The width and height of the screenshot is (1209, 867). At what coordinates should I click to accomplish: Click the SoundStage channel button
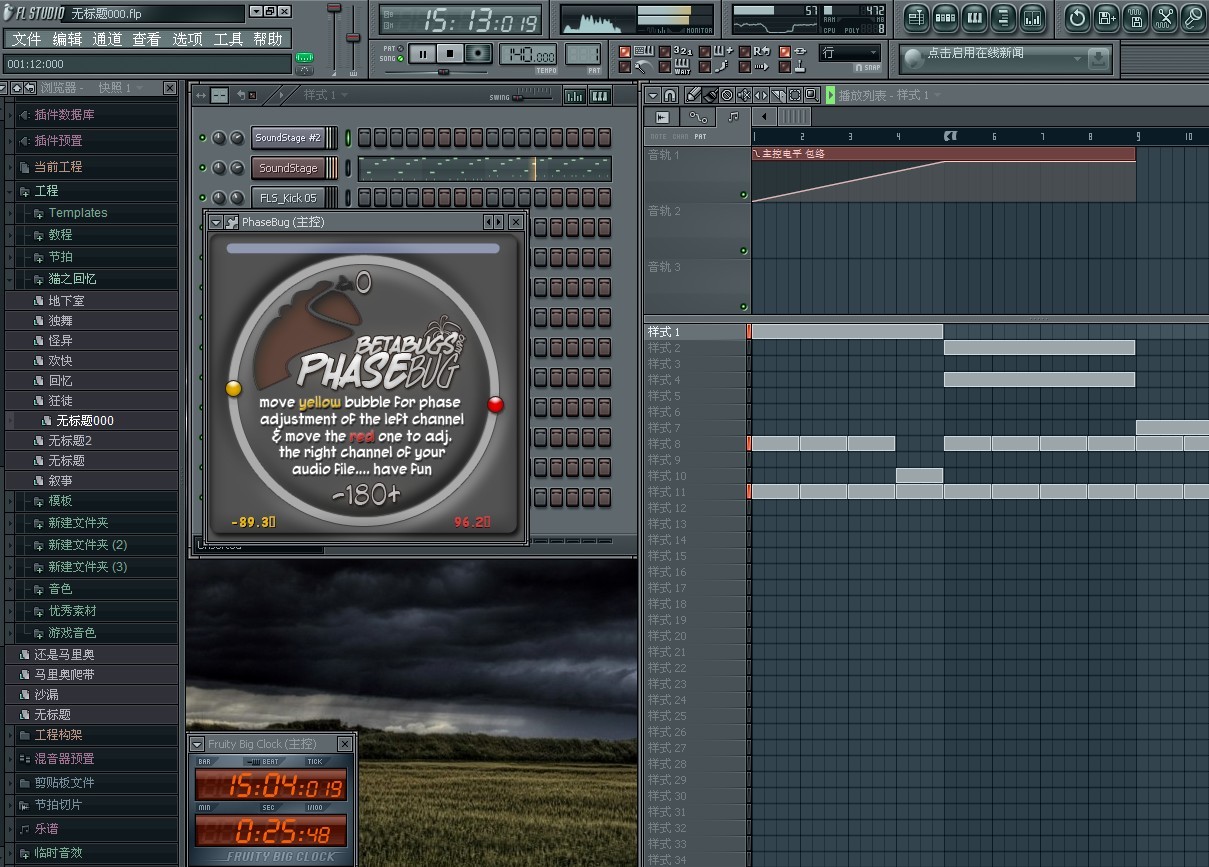(288, 168)
